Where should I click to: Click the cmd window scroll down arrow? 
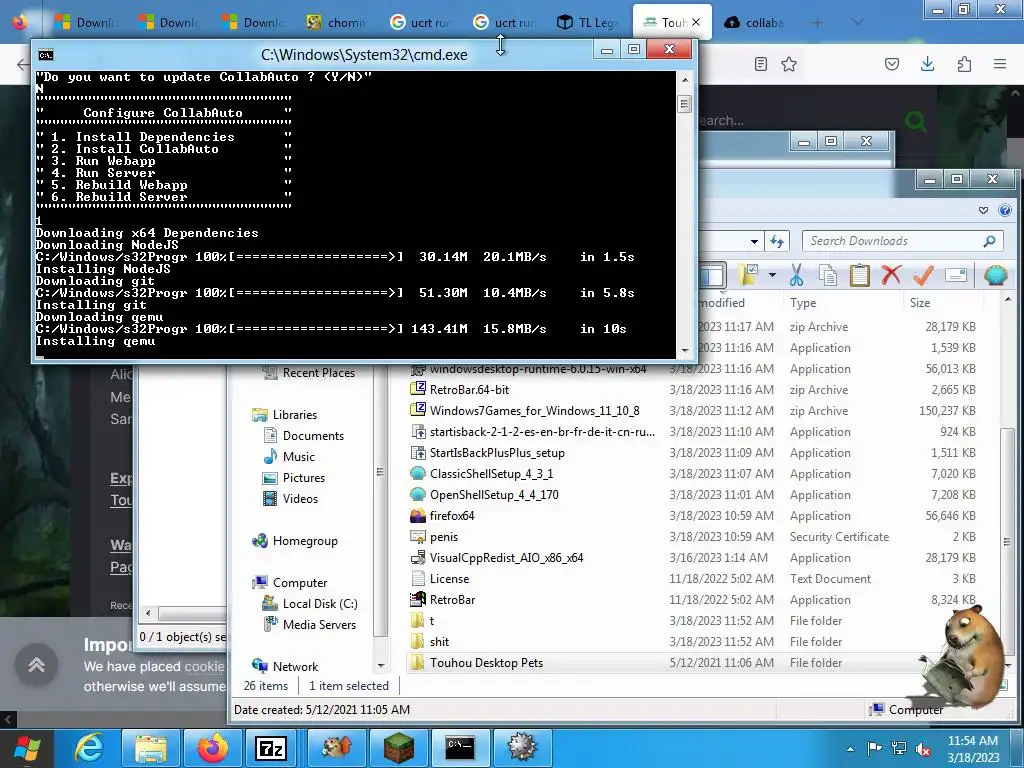684,351
